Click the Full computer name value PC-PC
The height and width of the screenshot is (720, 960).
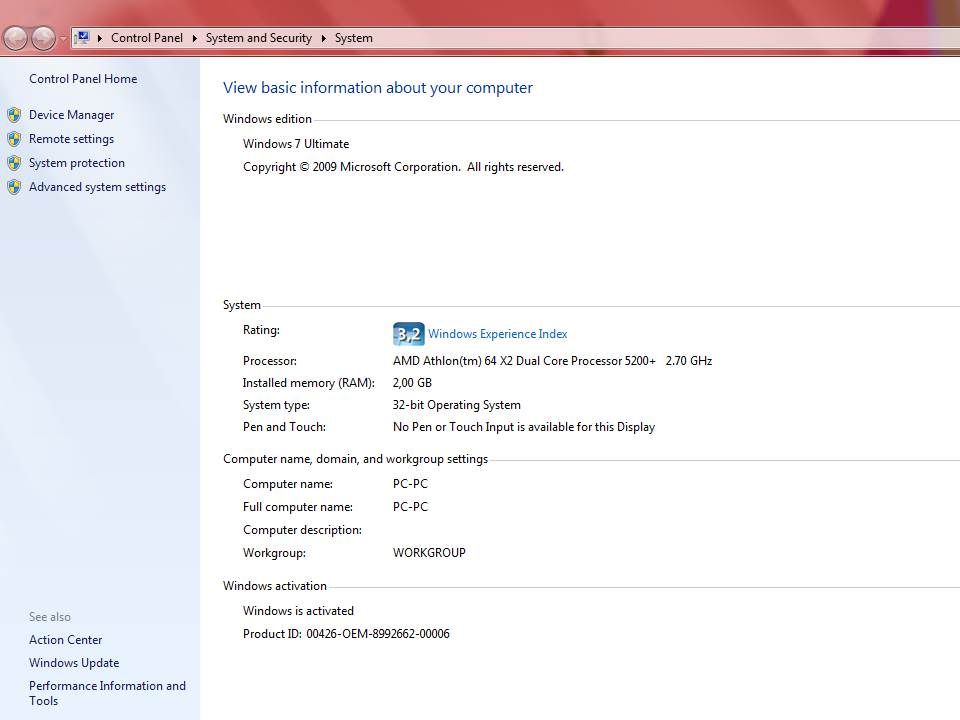point(410,507)
